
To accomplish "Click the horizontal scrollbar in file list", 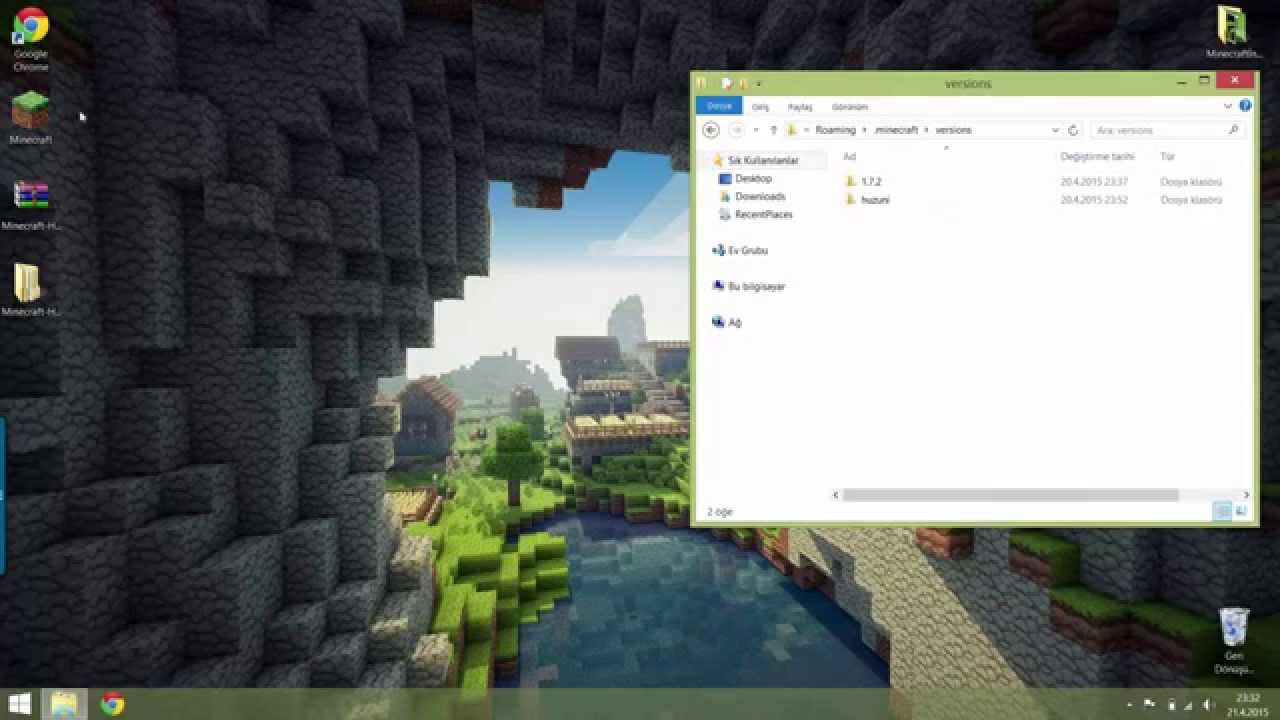I will 1010,495.
